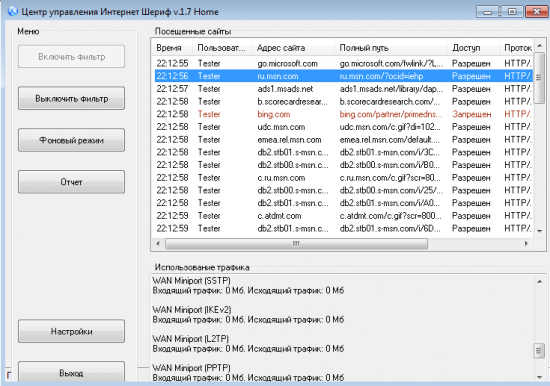Click the Выключить фильтр button
Screen dimensions: 550x386
[x=72, y=99]
